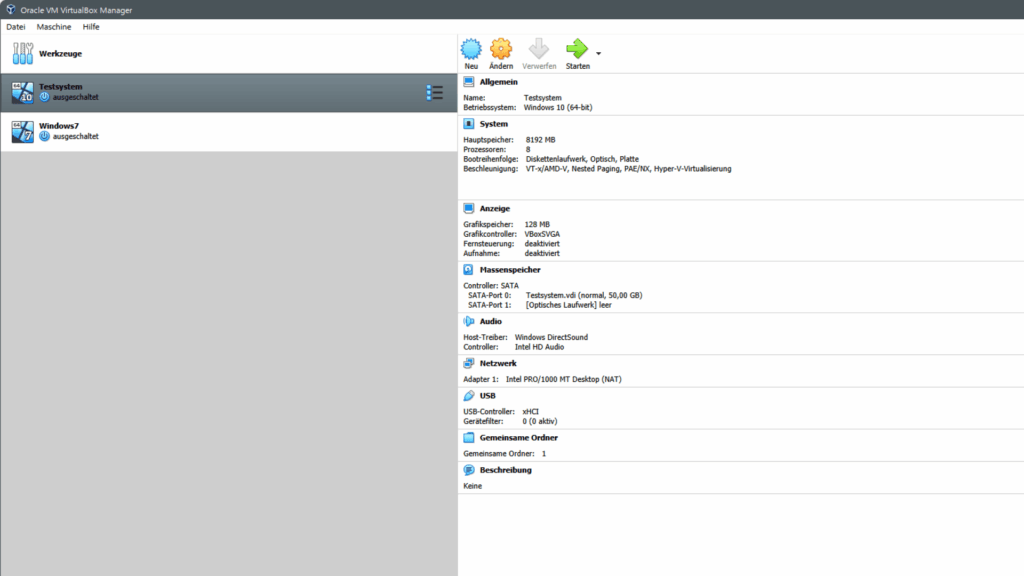This screenshot has width=1024, height=576.
Task: Open the Testsystem list menu icon
Action: coord(434,93)
